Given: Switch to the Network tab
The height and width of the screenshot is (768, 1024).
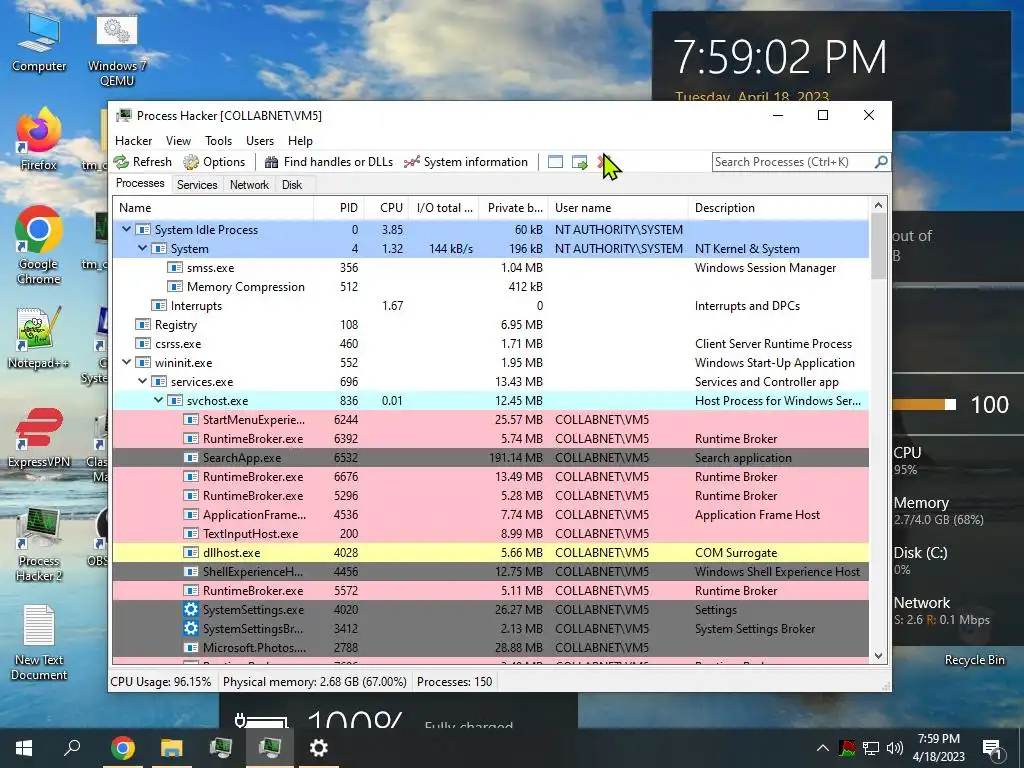Looking at the screenshot, I should click(249, 185).
